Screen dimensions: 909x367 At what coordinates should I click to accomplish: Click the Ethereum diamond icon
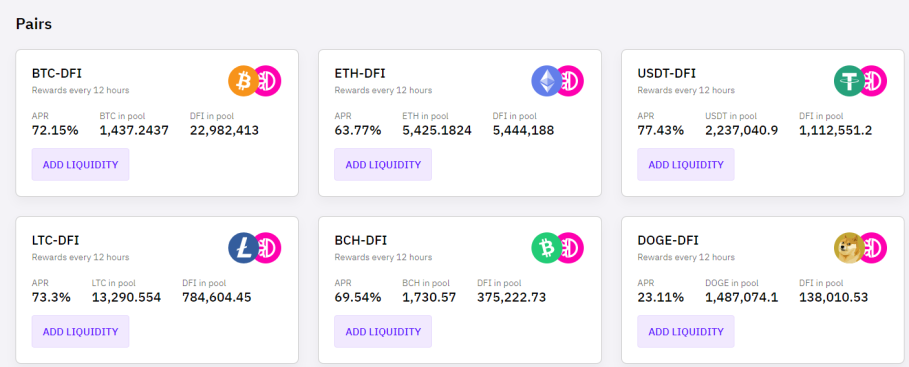coord(546,81)
